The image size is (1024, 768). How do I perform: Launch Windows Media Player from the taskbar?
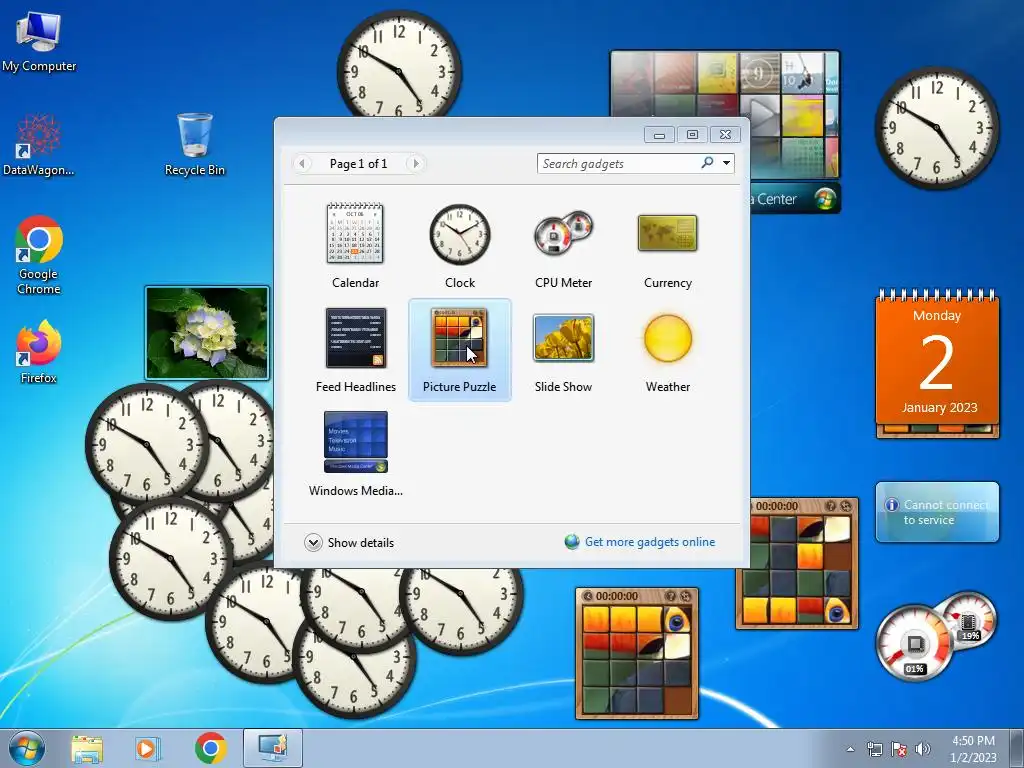148,748
